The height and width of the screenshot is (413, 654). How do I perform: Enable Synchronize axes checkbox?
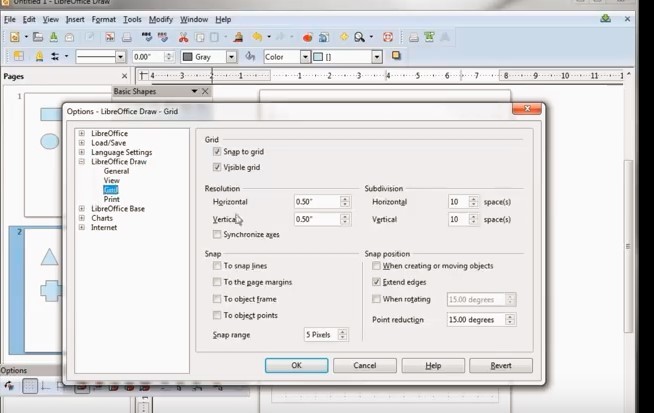coord(217,235)
